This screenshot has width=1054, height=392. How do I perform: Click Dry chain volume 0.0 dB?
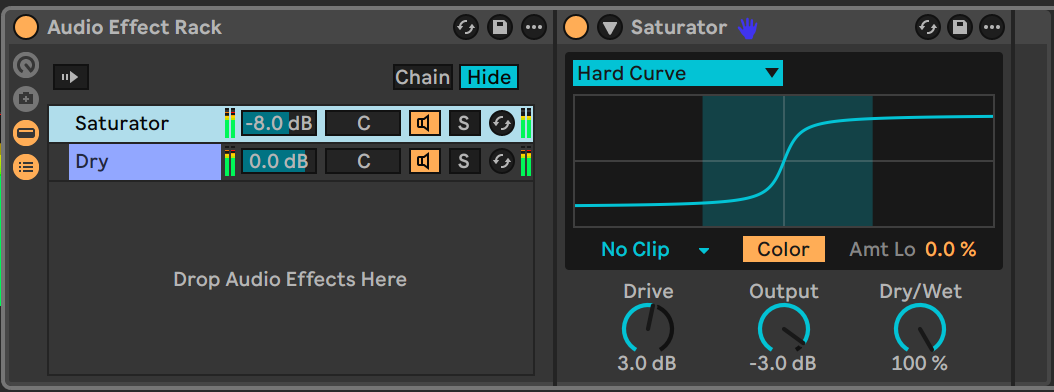[x=279, y=161]
